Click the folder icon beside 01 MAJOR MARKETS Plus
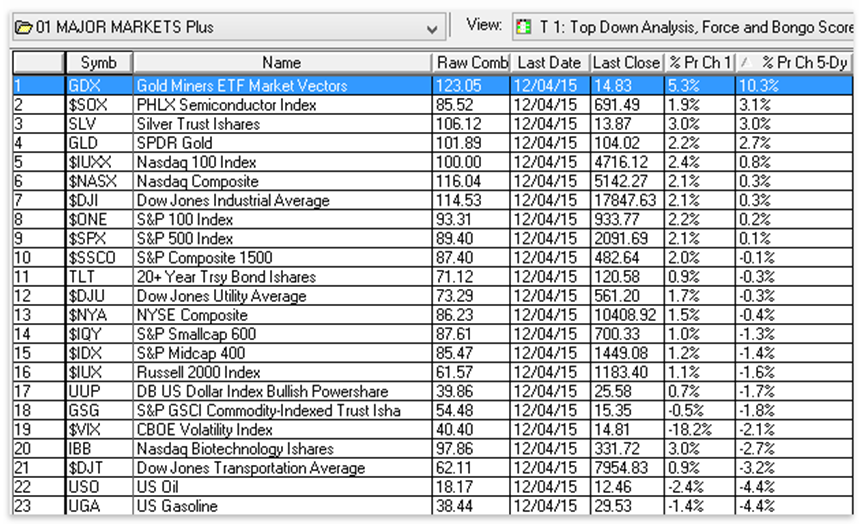Image resolution: width=863 pixels, height=524 pixels. click(24, 27)
